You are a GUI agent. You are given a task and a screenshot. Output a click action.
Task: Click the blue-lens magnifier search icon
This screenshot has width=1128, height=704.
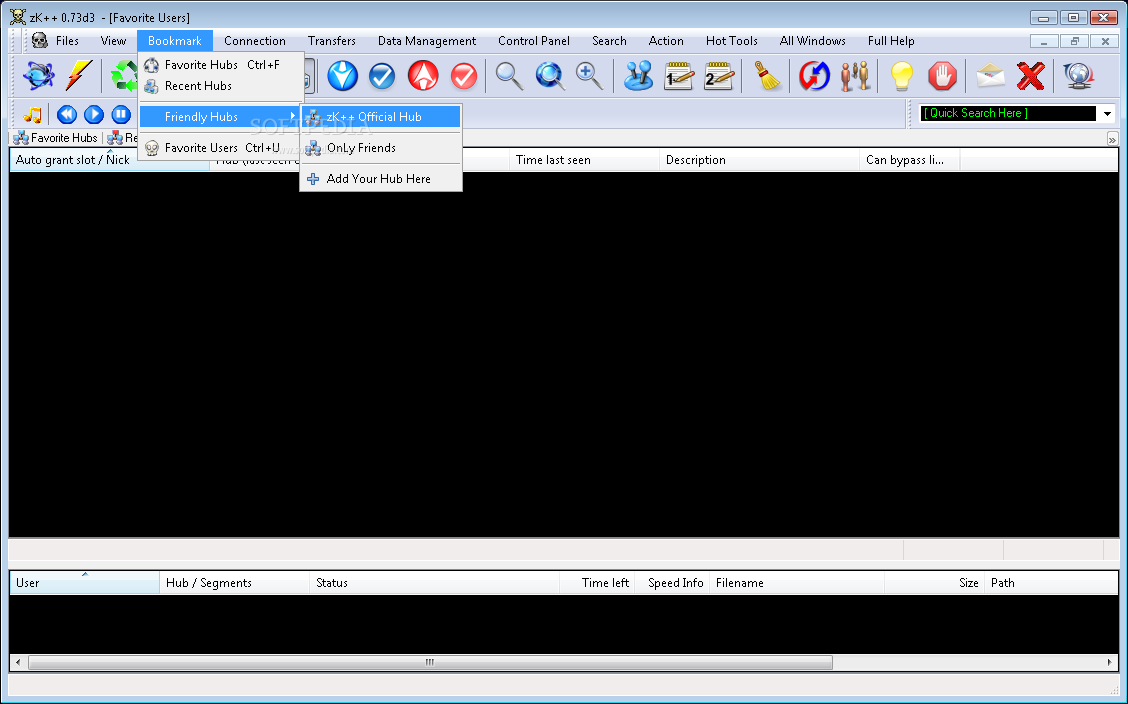(550, 76)
